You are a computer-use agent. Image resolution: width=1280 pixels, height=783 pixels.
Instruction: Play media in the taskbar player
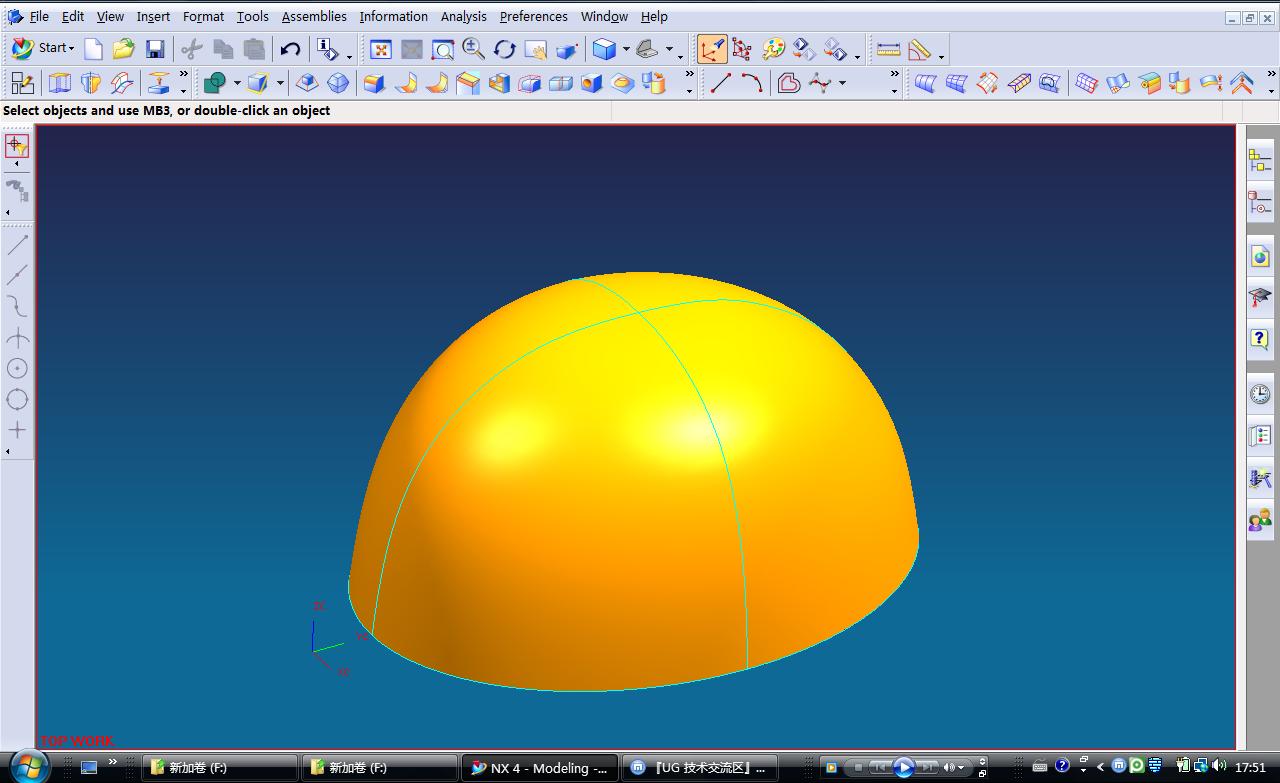903,768
